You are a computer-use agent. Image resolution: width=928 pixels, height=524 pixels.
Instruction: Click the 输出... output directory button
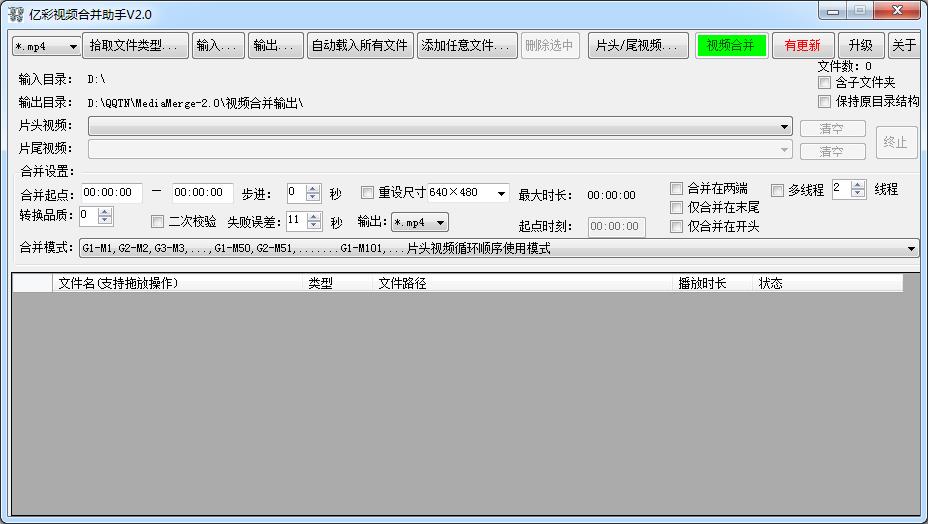tap(275, 45)
